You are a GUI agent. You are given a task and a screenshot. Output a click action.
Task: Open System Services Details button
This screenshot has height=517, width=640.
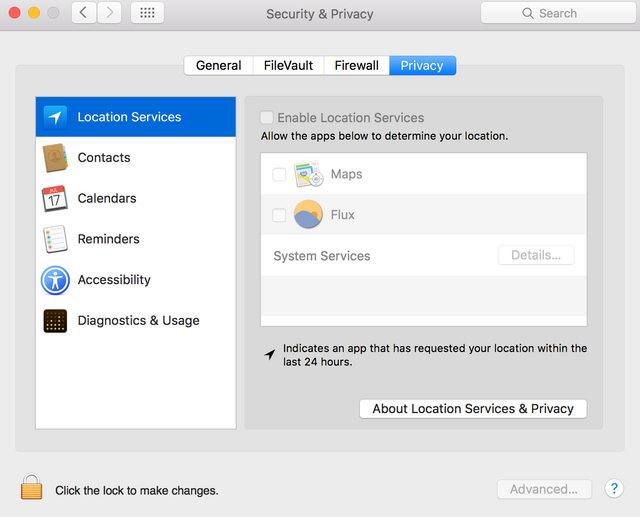tap(536, 255)
